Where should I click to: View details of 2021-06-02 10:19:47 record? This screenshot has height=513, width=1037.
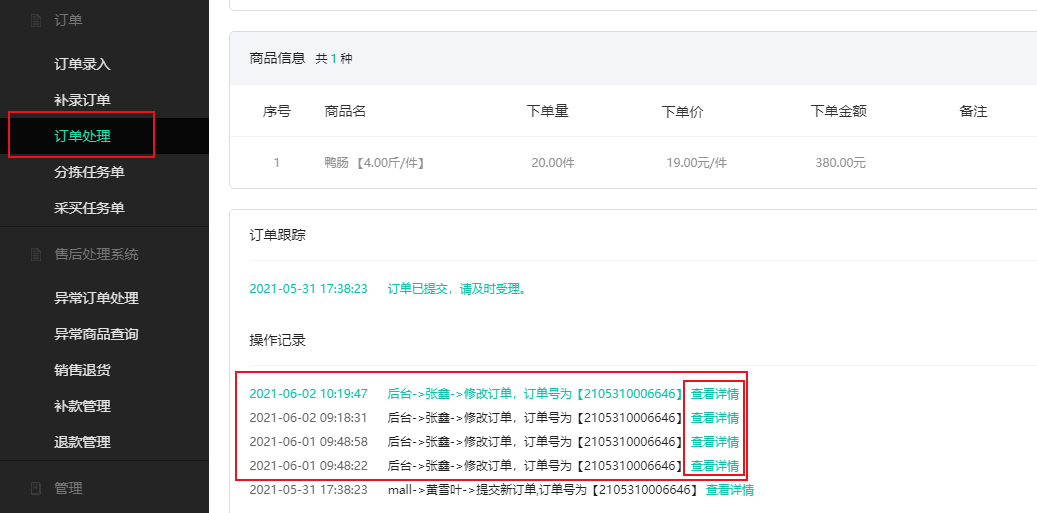(715, 394)
